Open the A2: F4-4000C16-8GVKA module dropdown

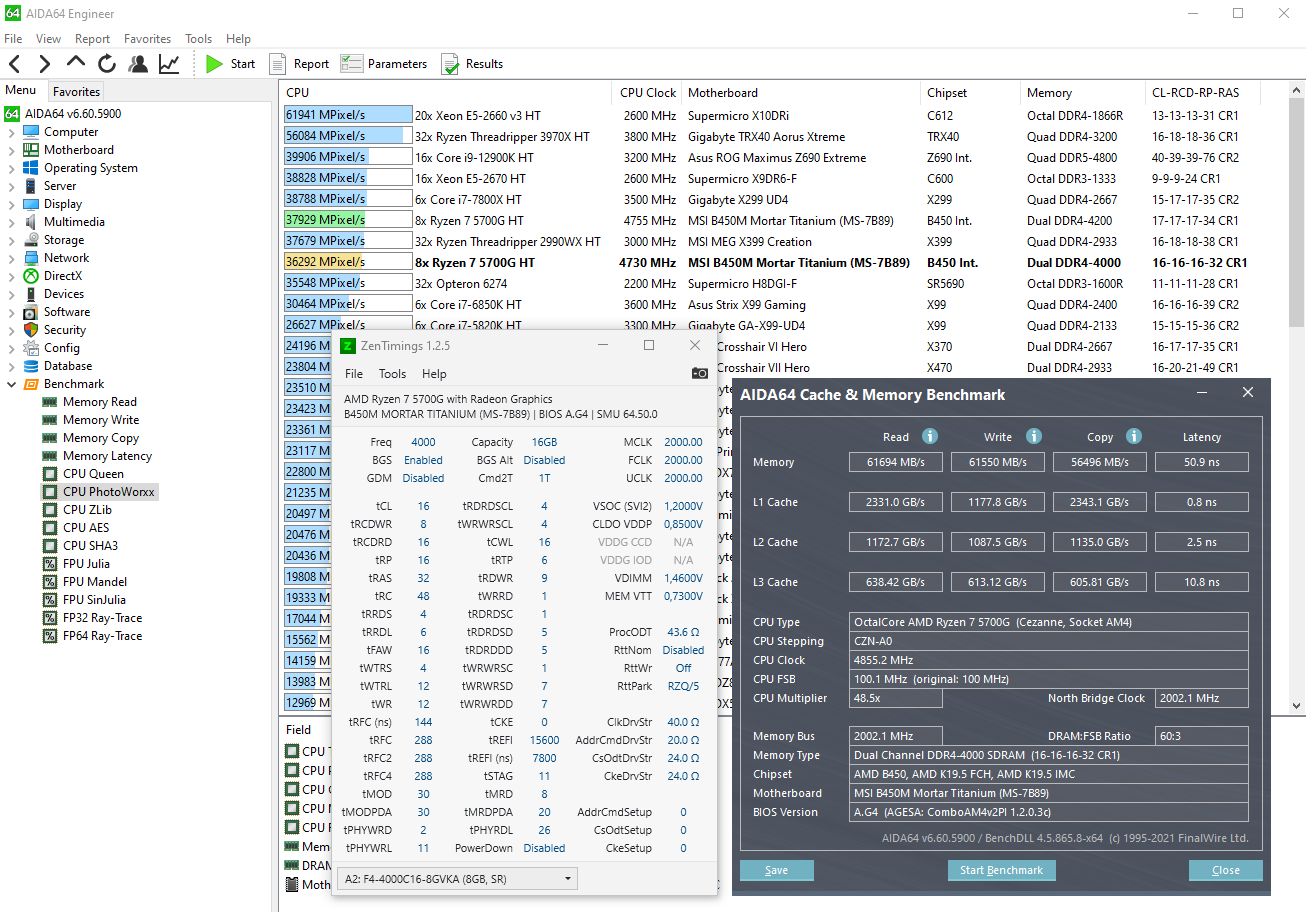(x=457, y=879)
